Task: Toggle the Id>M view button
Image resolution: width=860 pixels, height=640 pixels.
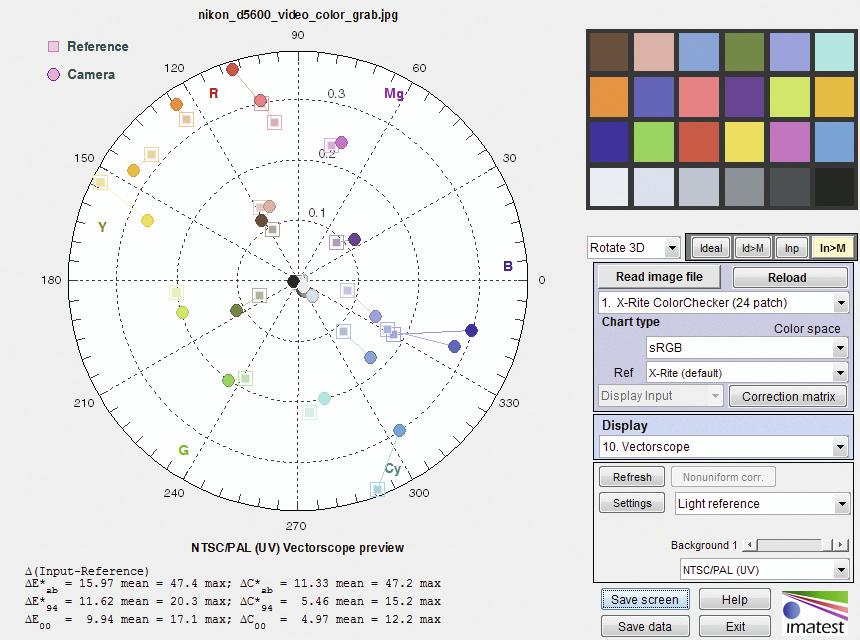Action: pos(751,248)
